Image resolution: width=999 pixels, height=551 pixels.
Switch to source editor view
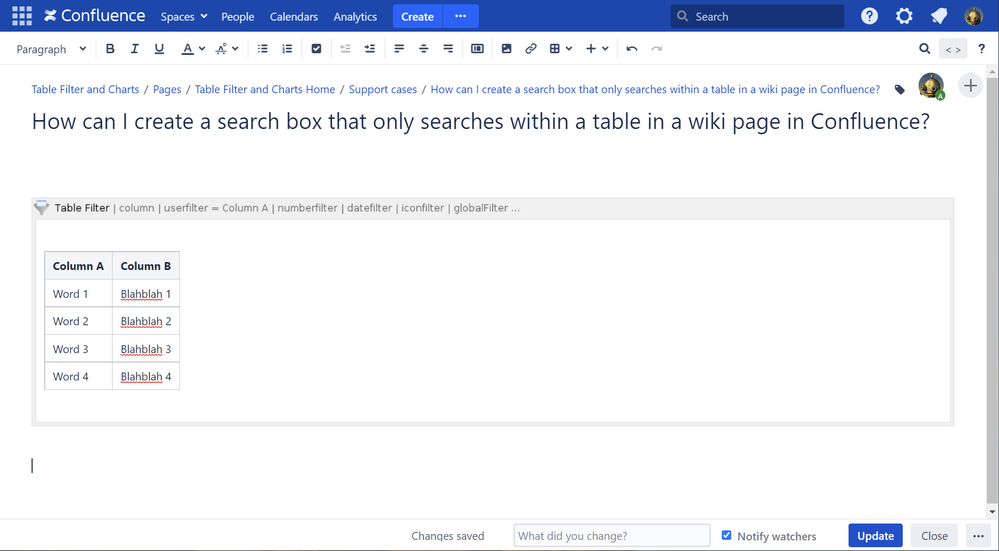[x=953, y=49]
